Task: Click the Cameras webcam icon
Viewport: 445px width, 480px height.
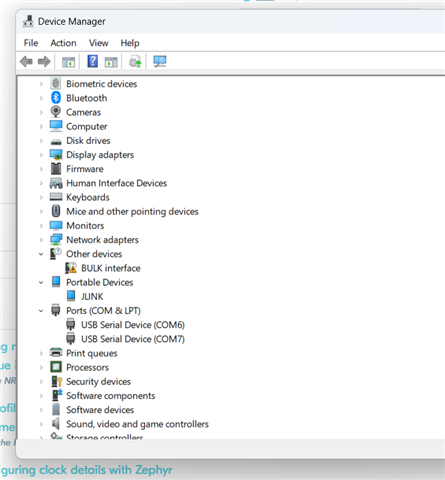Action: (56, 112)
